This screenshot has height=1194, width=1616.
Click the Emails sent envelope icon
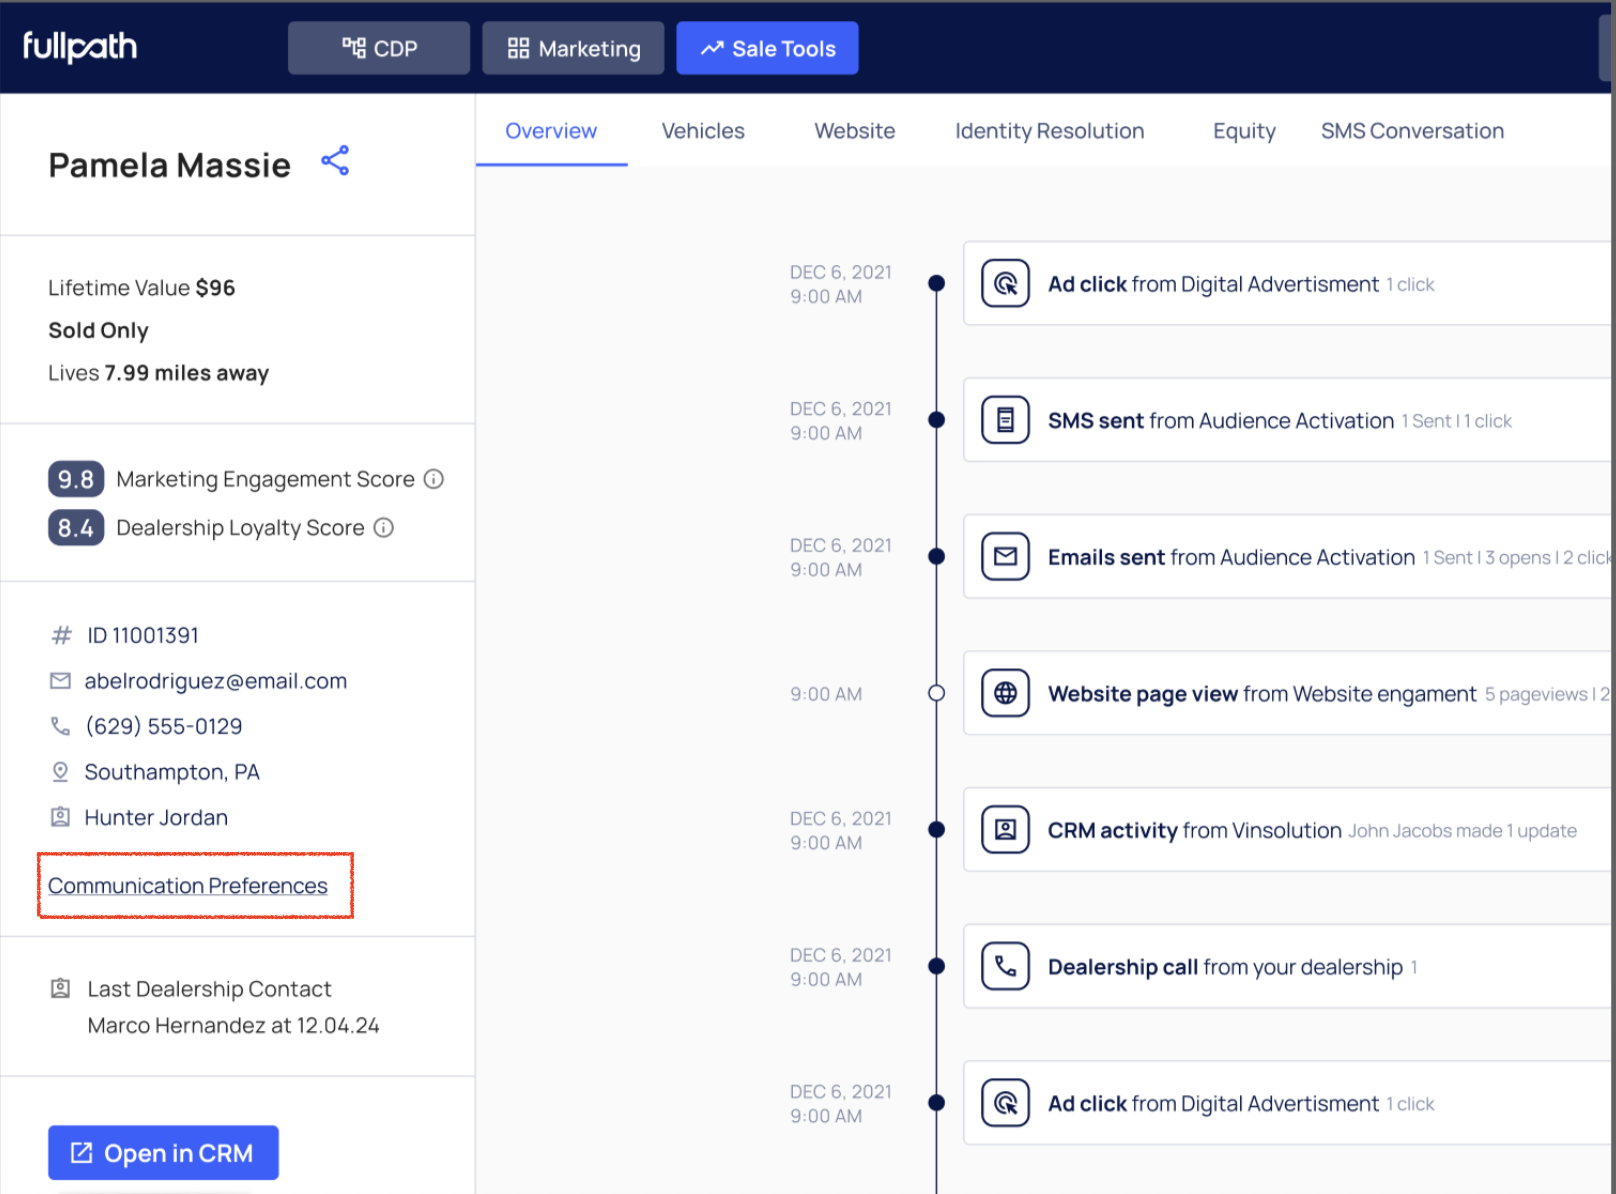pyautogui.click(x=1005, y=557)
